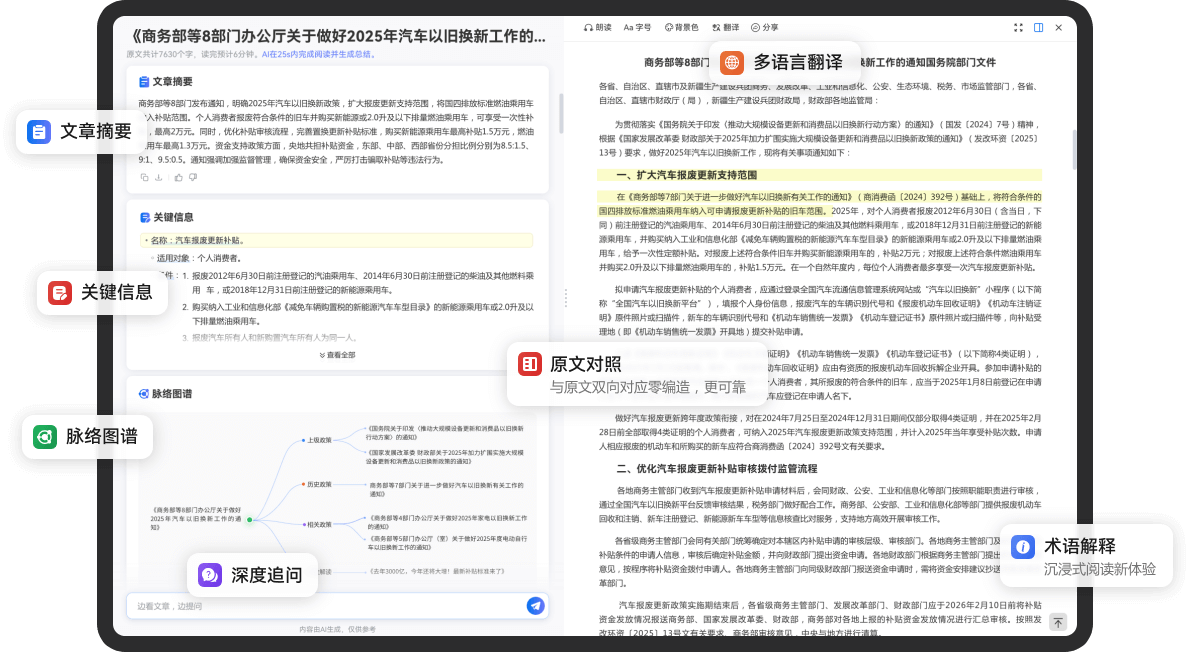This screenshot has width=1189, height=652.
Task: Click the 关键信息 section header icon
Action: (145, 218)
